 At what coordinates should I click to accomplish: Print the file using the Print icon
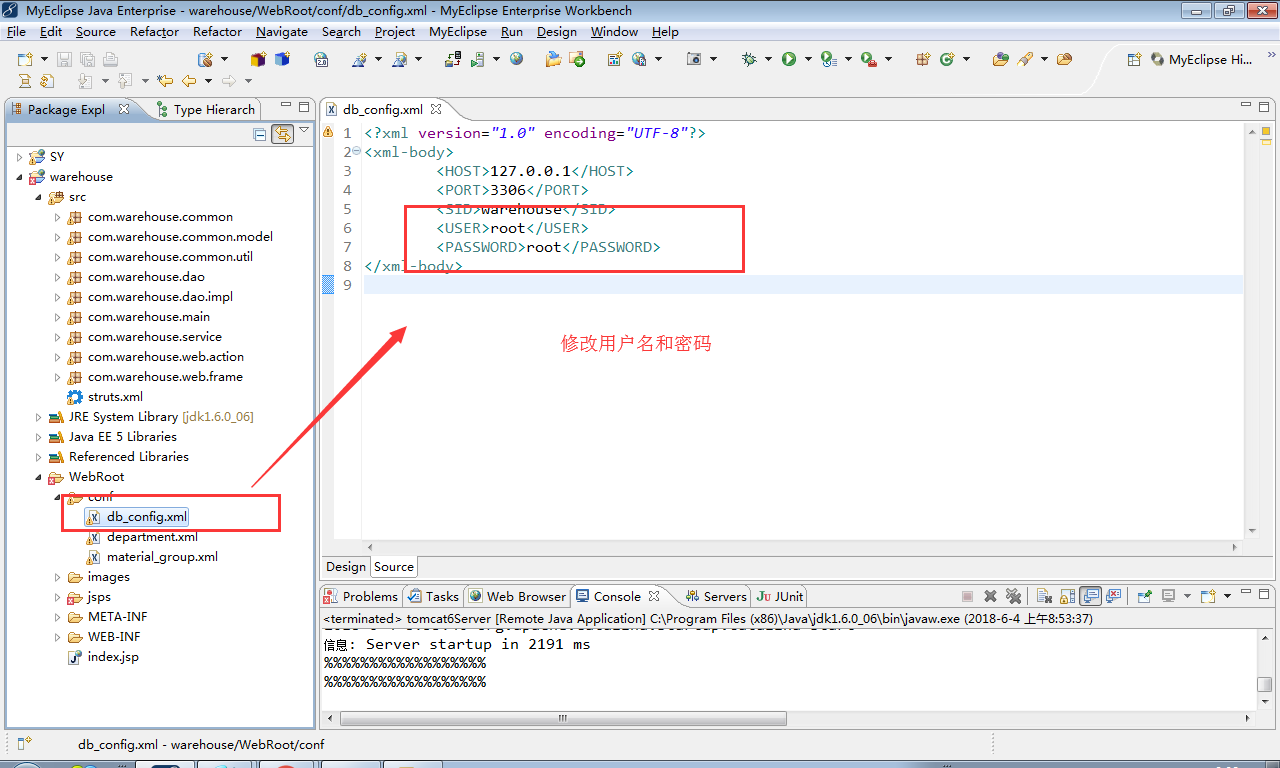tap(110, 60)
